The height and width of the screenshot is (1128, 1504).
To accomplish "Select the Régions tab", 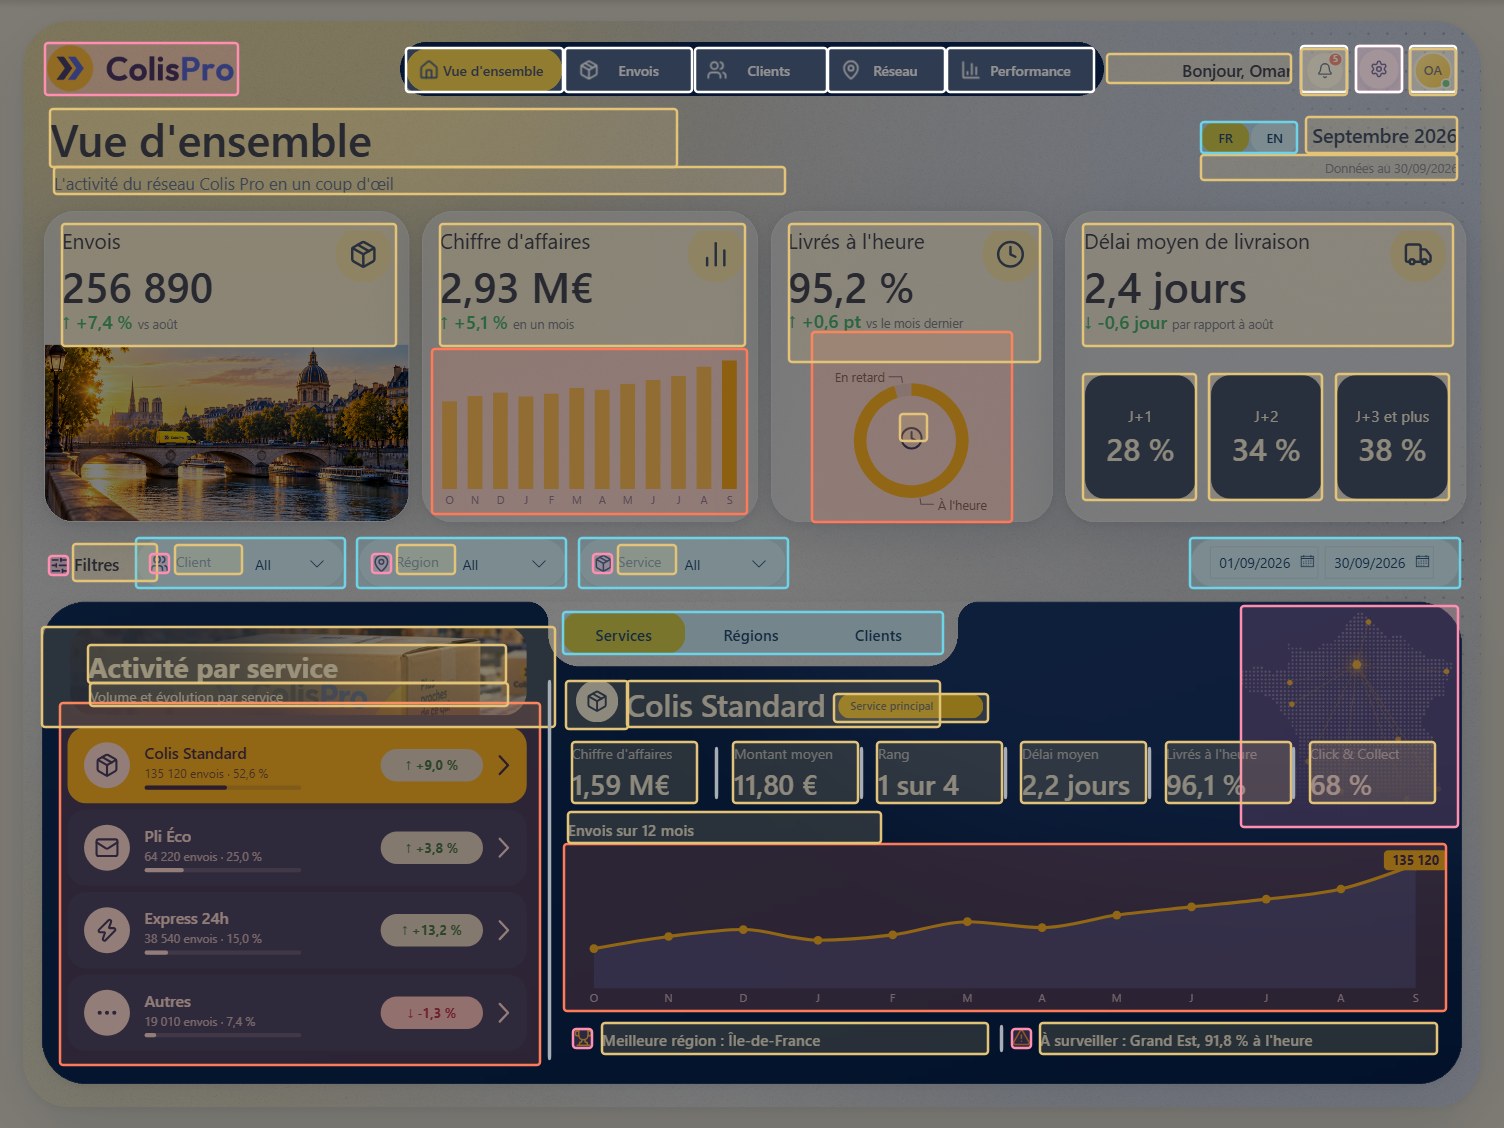I will pos(751,635).
